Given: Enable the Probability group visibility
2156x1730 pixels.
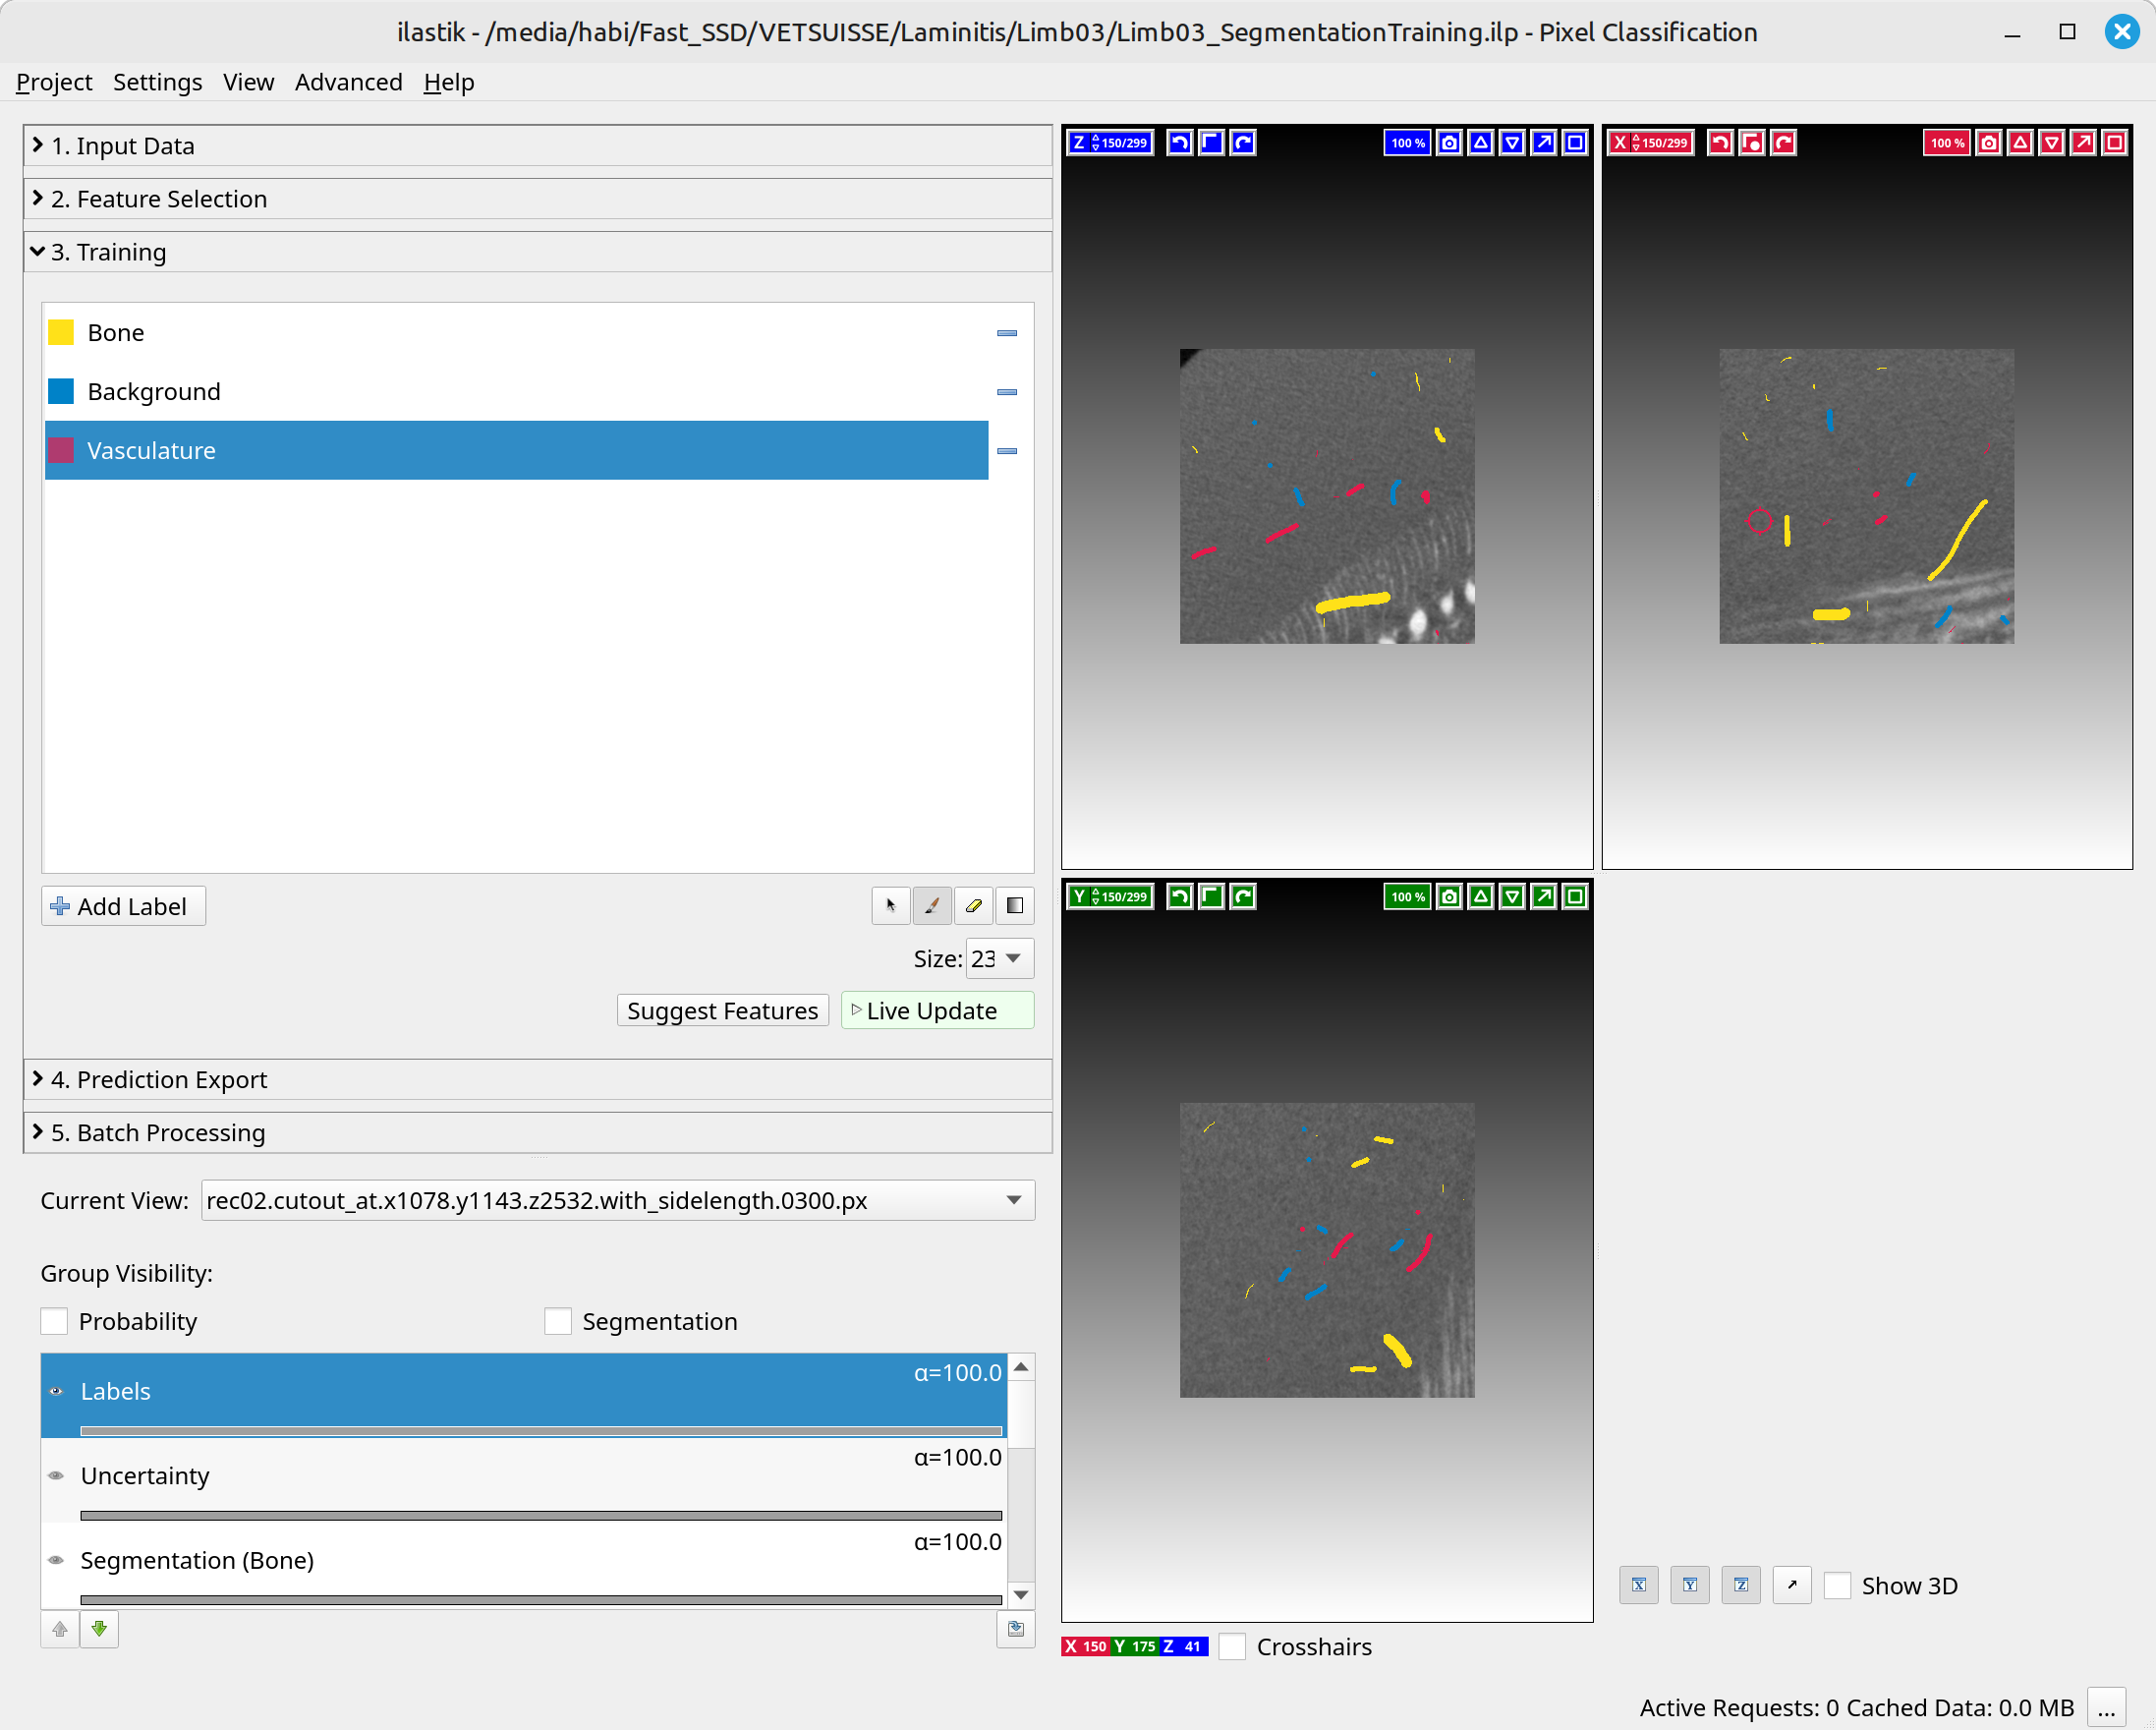Looking at the screenshot, I should click(55, 1321).
